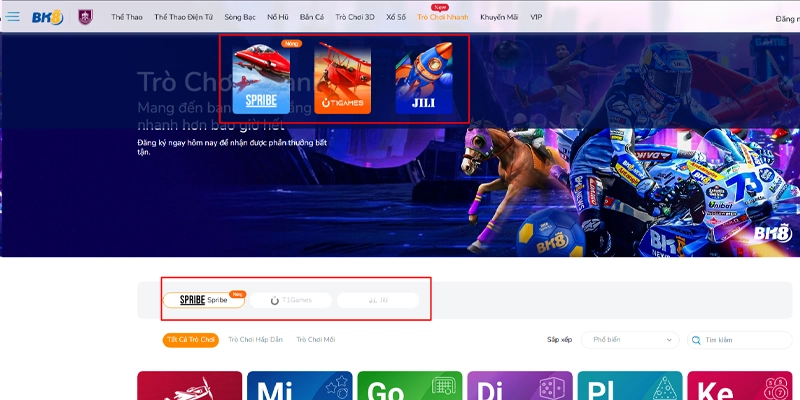This screenshot has height=400, width=800.
Task: Open the Sòng Bạc menu
Action: (240, 17)
